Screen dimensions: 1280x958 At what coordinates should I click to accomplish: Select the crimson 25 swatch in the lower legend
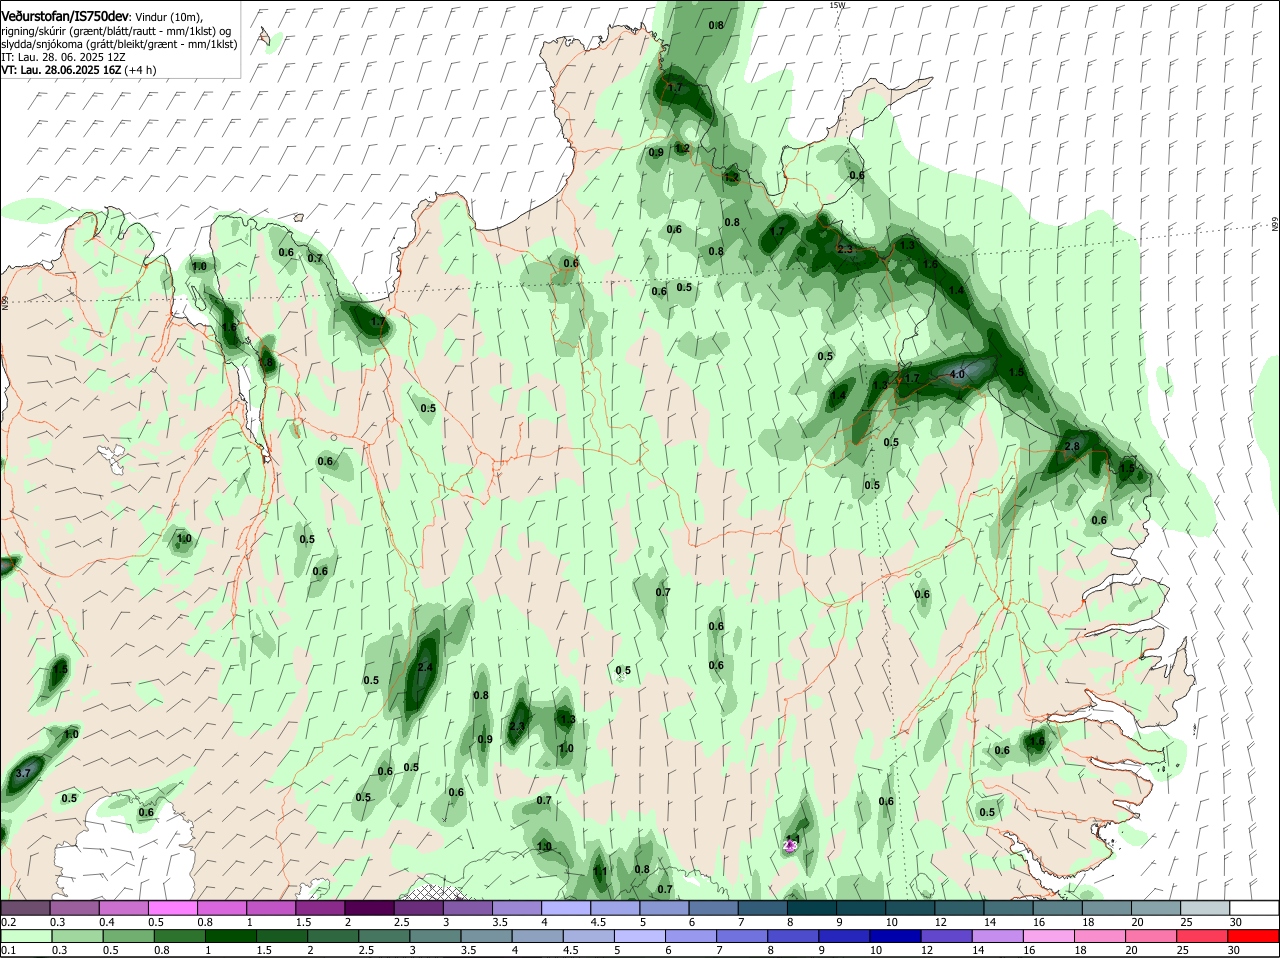click(x=1203, y=936)
